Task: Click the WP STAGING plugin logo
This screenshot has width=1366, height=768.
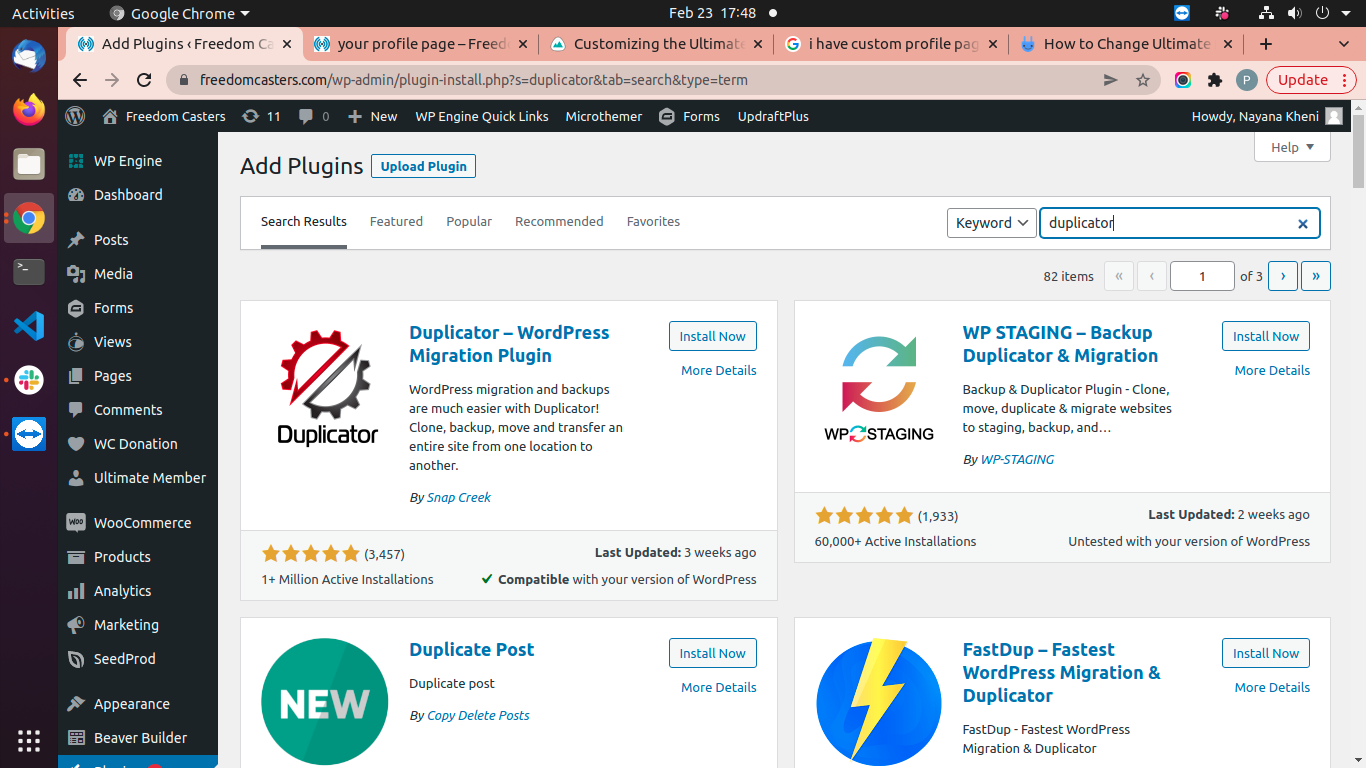Action: [879, 388]
